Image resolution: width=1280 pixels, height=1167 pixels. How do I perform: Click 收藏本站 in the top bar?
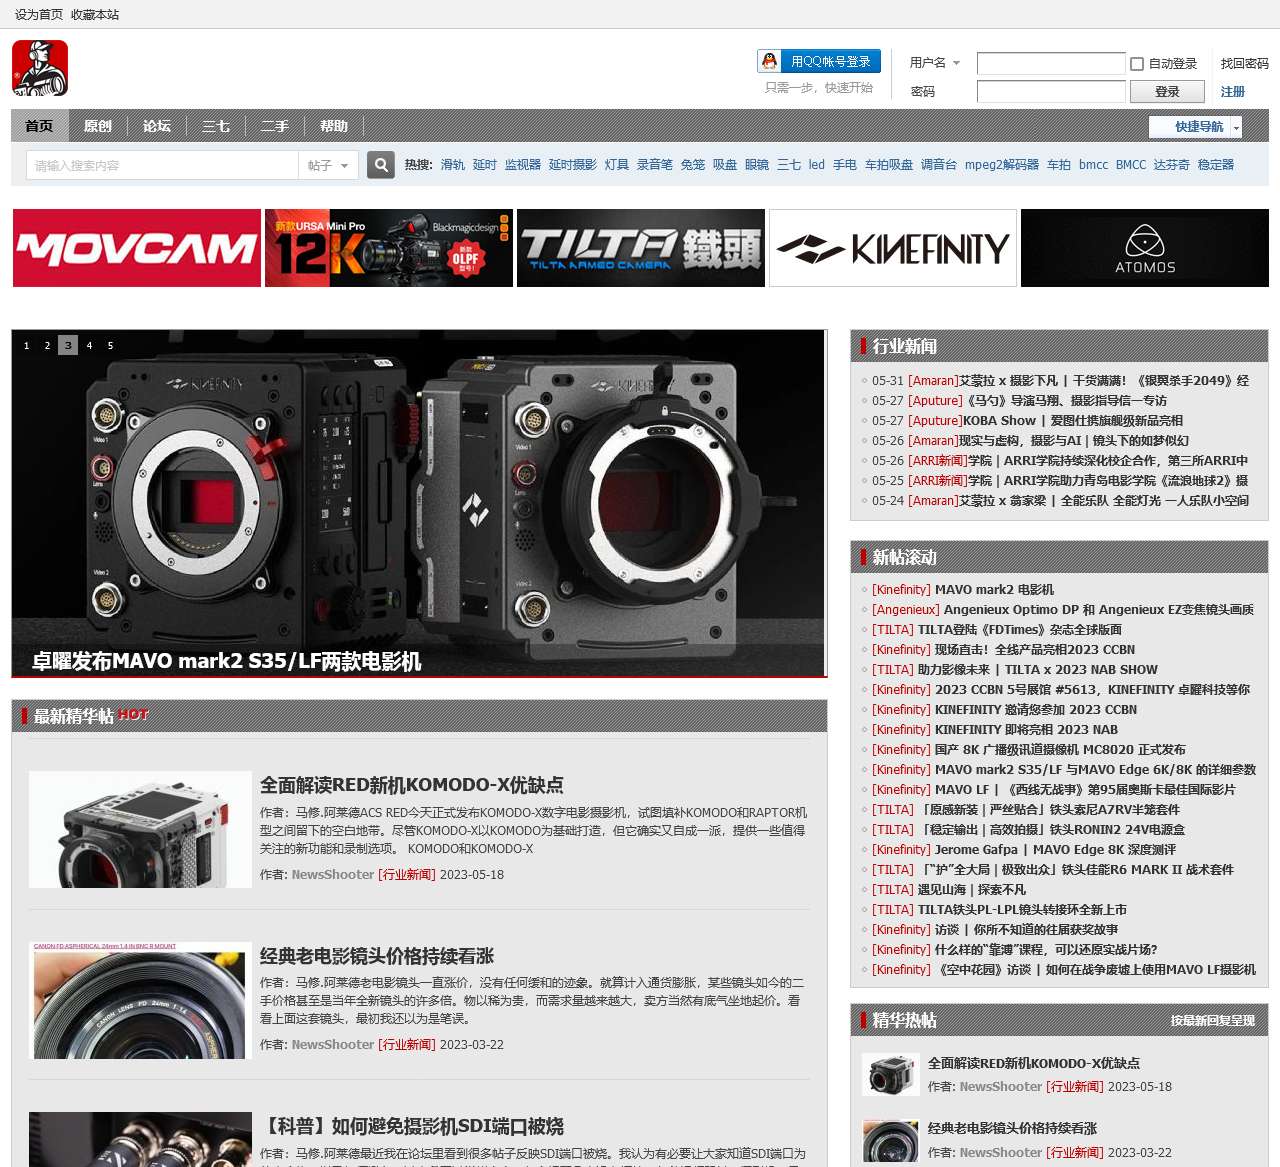[95, 14]
